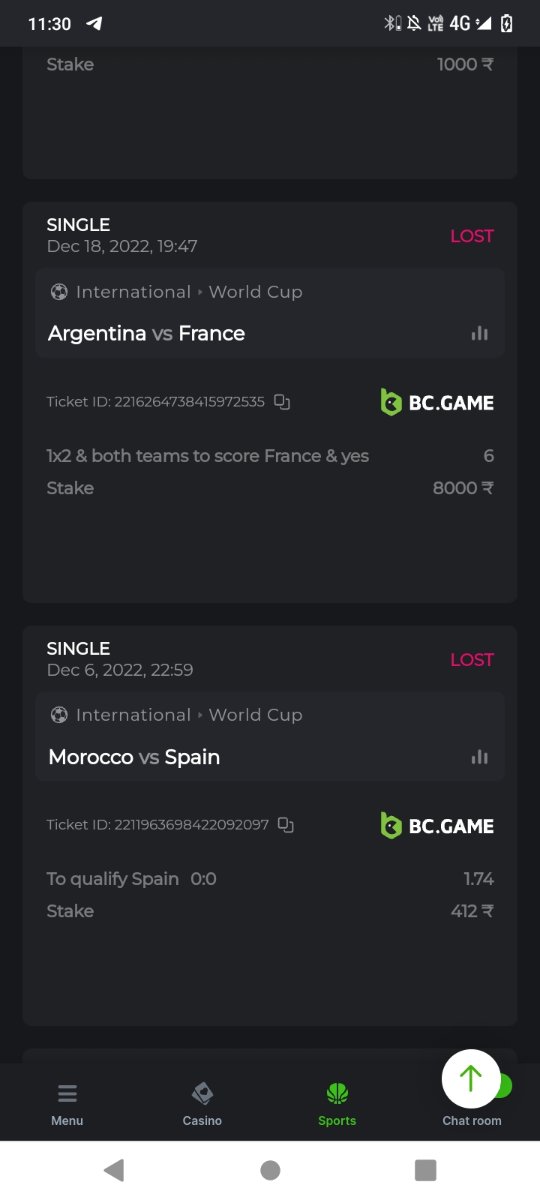The height and width of the screenshot is (1200, 540).
Task: Tap BC.GAME logo on Morocco ticket
Action: pyautogui.click(x=437, y=825)
